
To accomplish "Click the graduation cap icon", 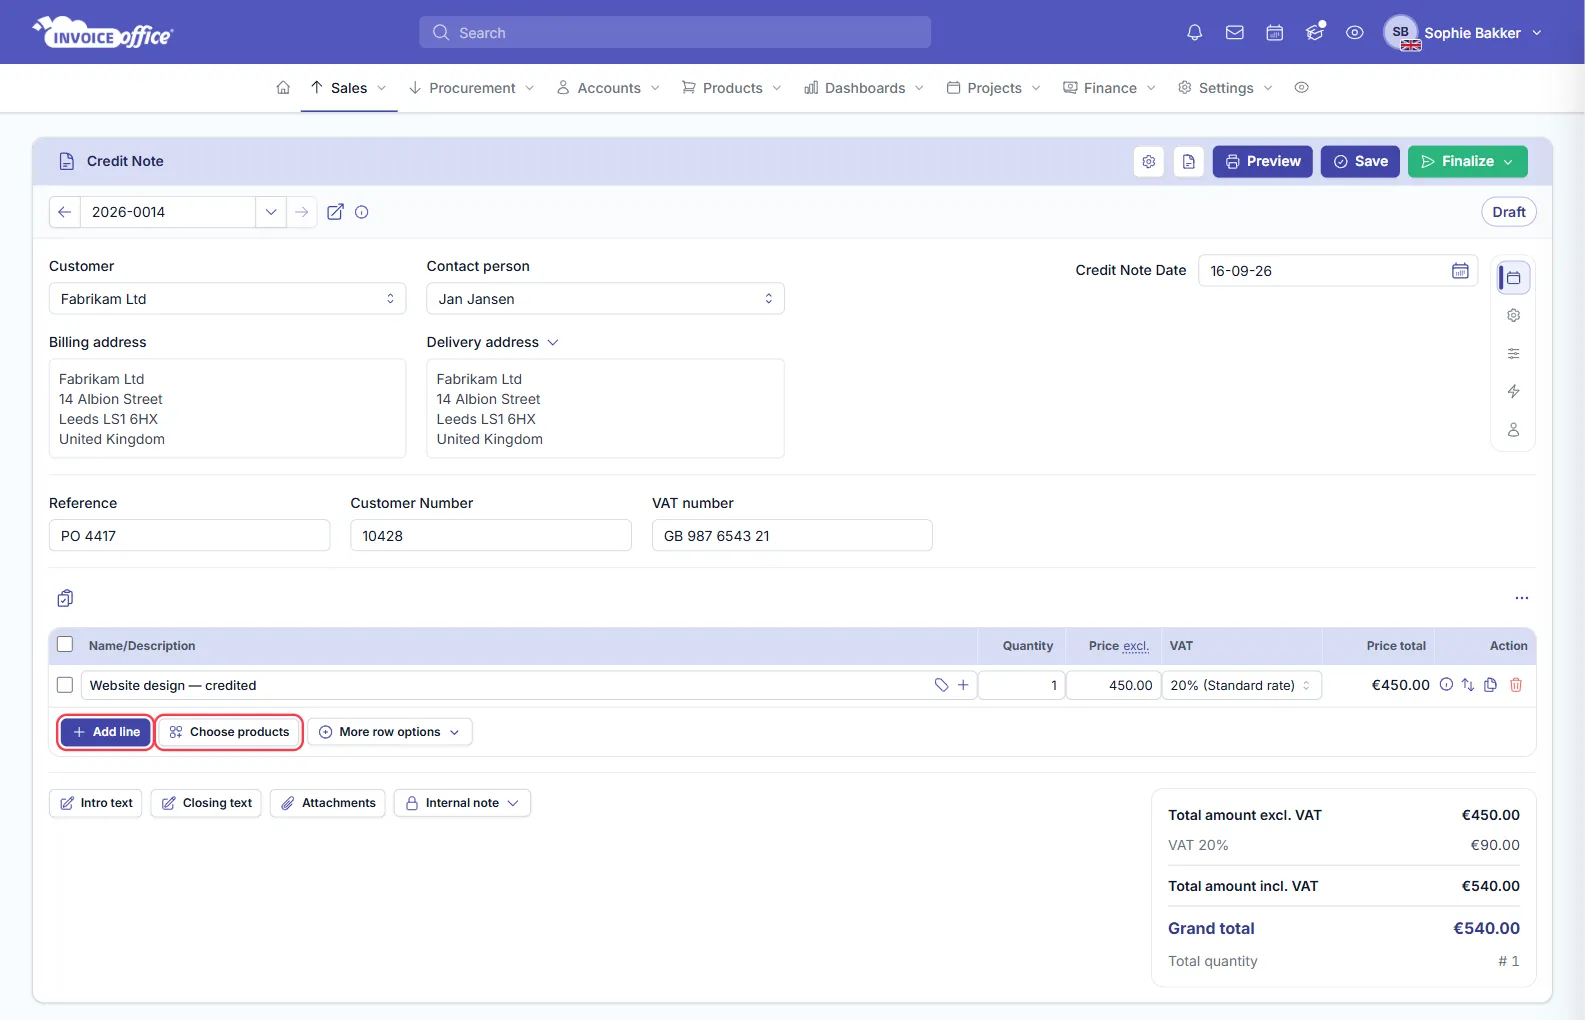I will coord(1315,33).
